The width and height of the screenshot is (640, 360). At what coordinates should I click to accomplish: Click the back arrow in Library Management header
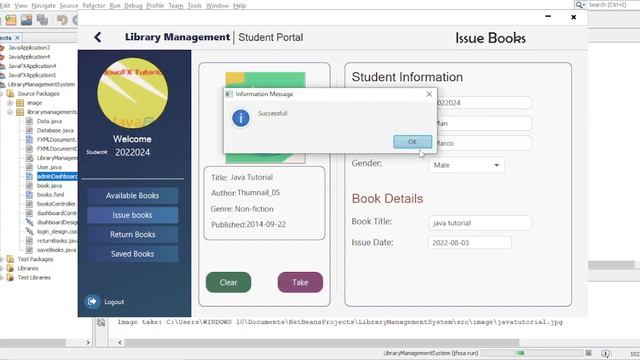pos(98,38)
